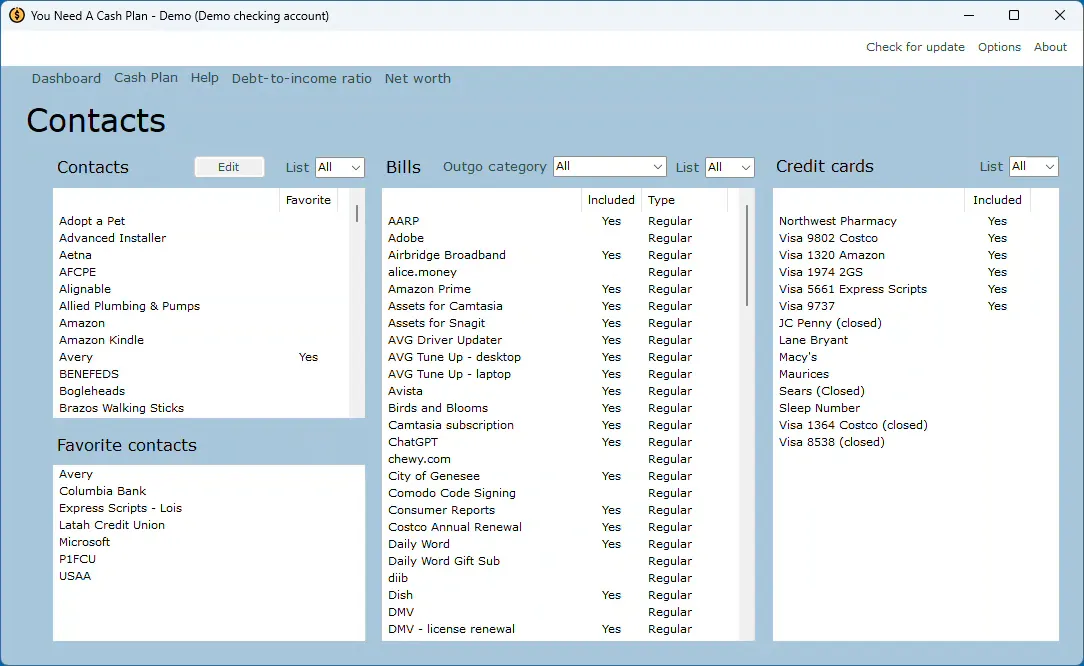Select P1FCU in Favorite contacts
Screen dimensions: 1084x666
point(77,559)
